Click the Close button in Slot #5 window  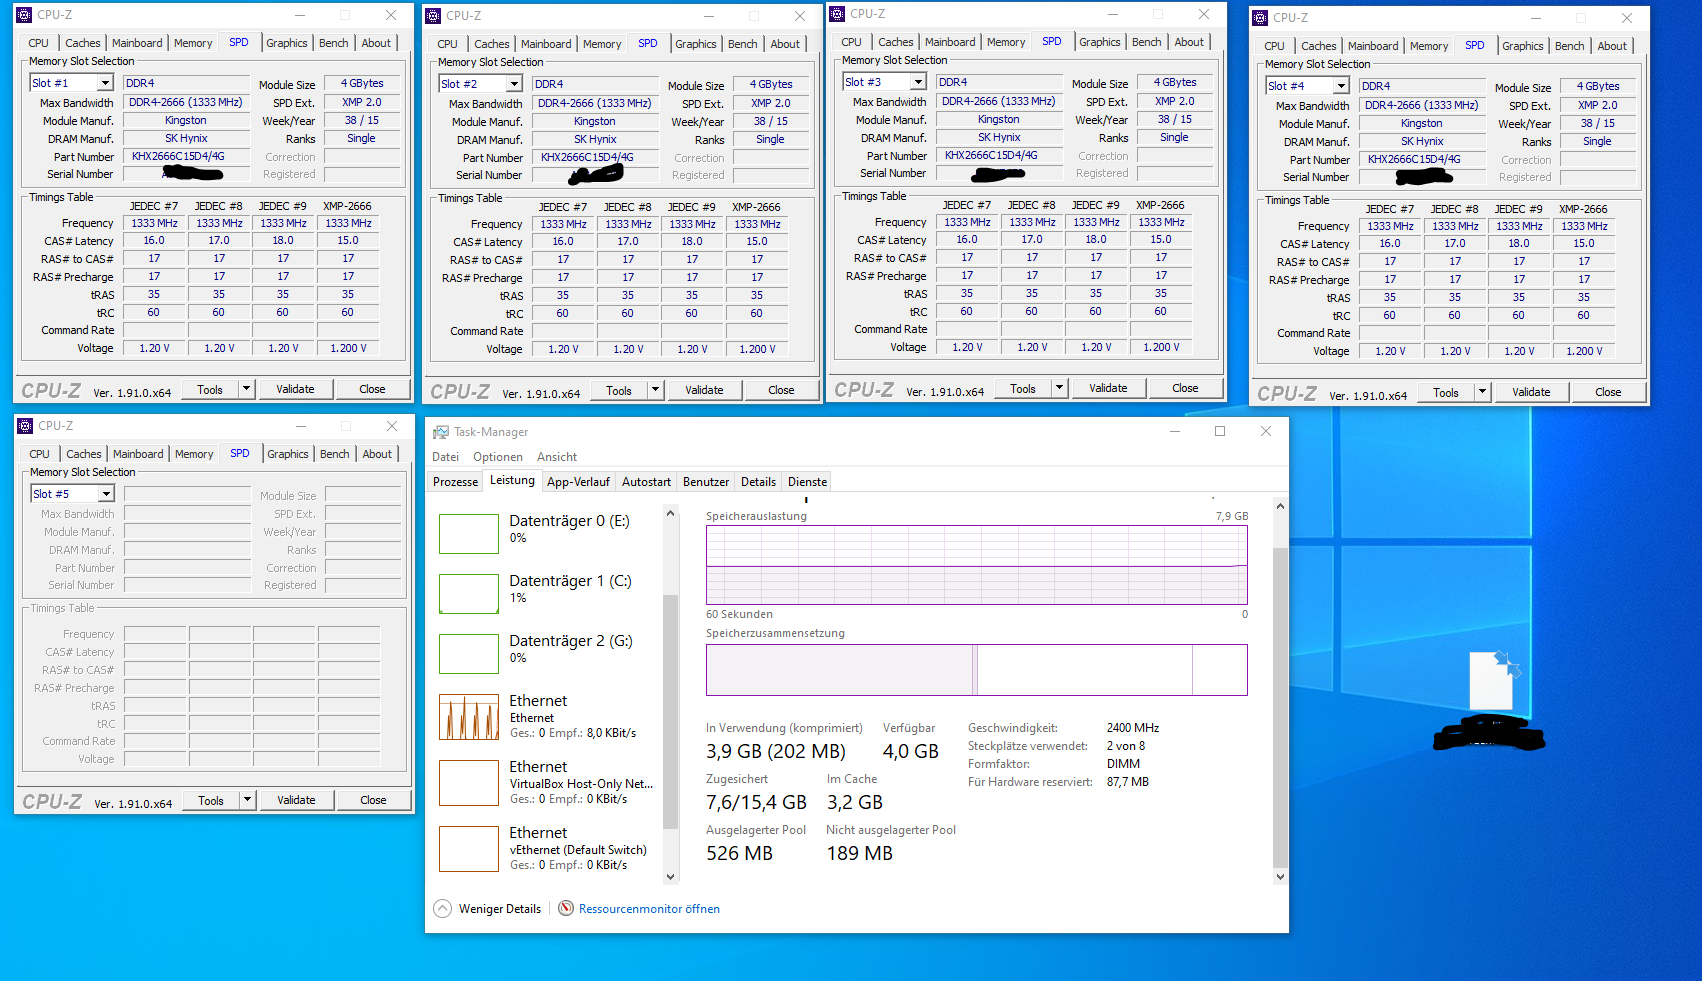[x=373, y=800]
